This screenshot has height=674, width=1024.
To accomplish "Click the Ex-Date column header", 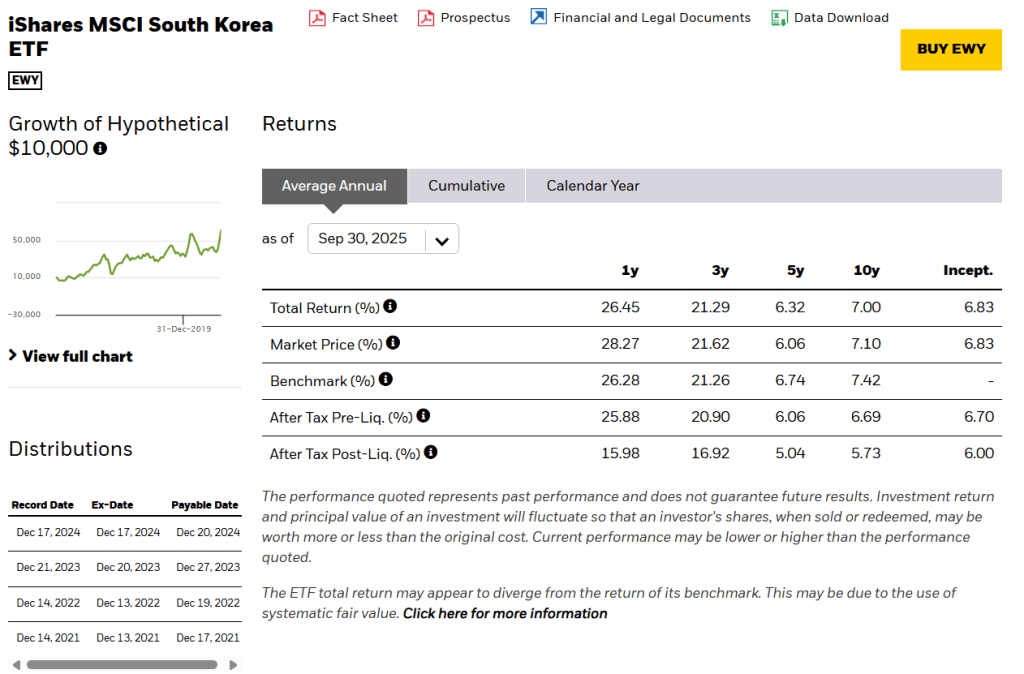I will coord(112,505).
